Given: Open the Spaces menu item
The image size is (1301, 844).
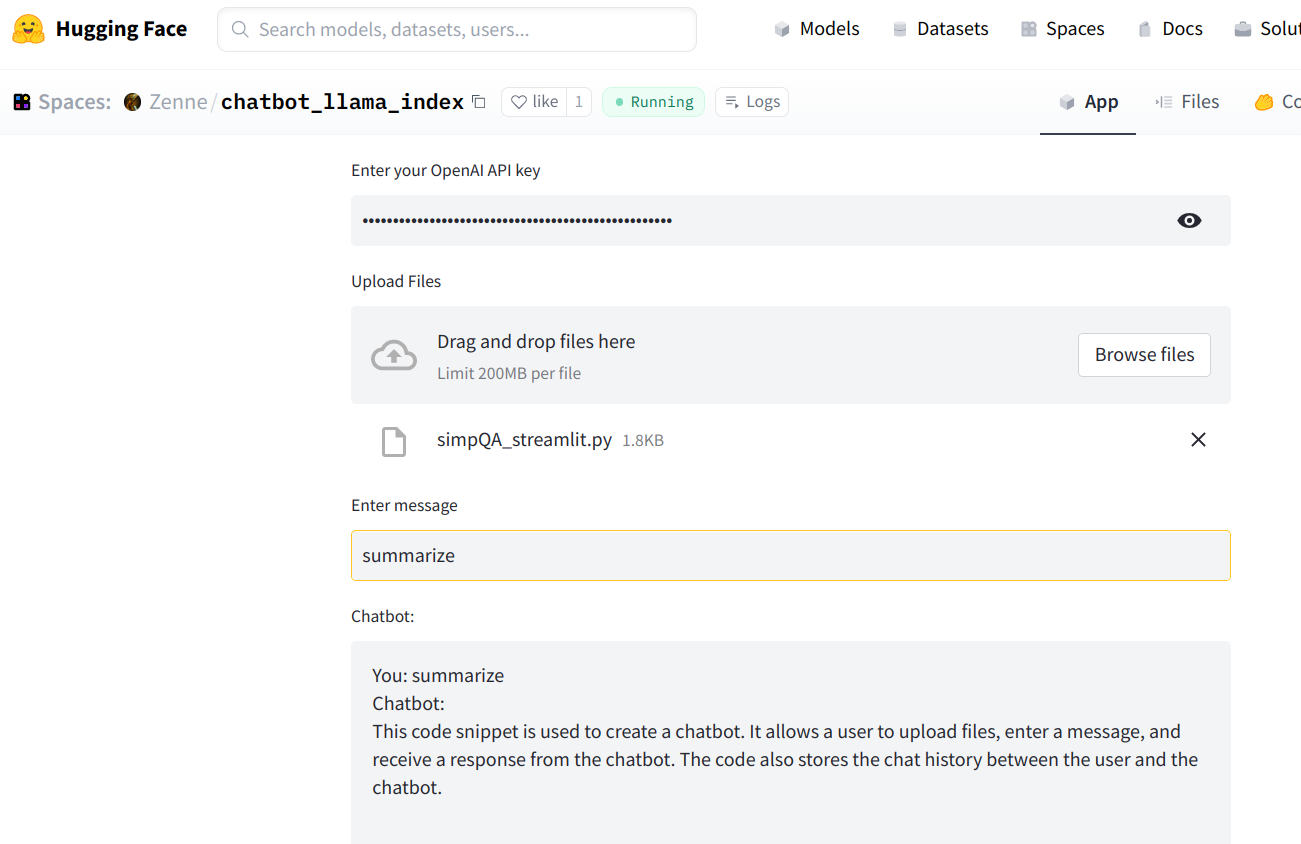Looking at the screenshot, I should coord(1062,29).
